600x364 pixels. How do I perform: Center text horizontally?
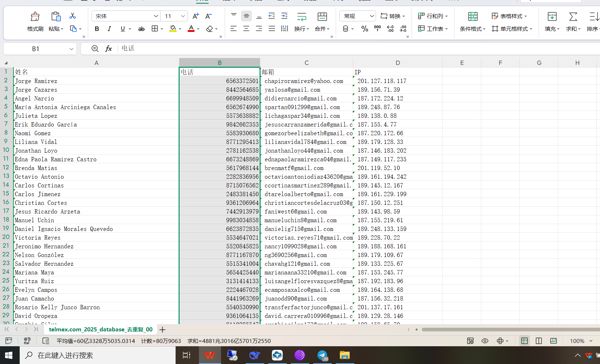[x=246, y=29]
